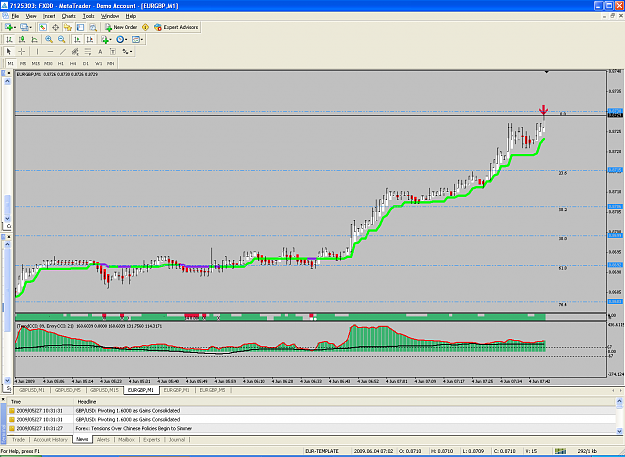Select the crosshair tool
625x457 pixels.
tap(22, 51)
